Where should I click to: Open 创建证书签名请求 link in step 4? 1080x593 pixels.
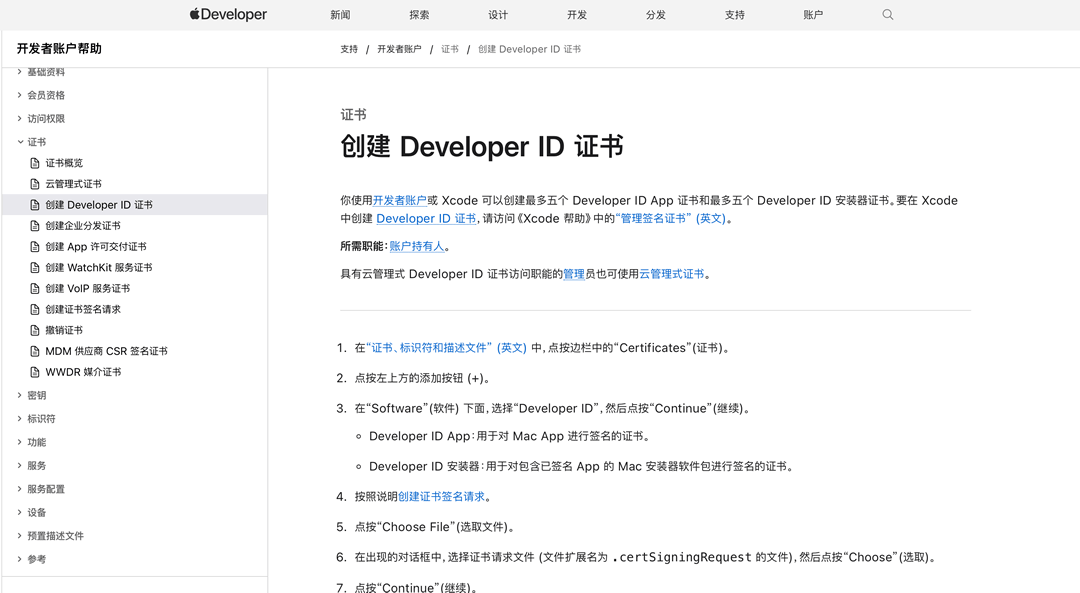point(441,497)
